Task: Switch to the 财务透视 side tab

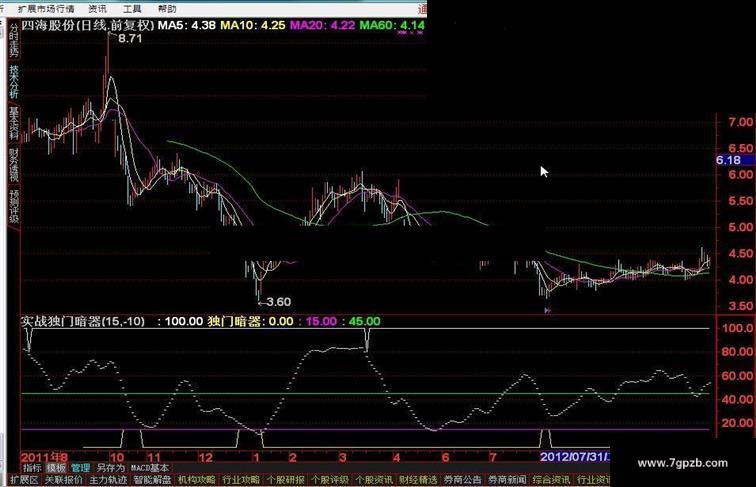Action: coord(14,165)
